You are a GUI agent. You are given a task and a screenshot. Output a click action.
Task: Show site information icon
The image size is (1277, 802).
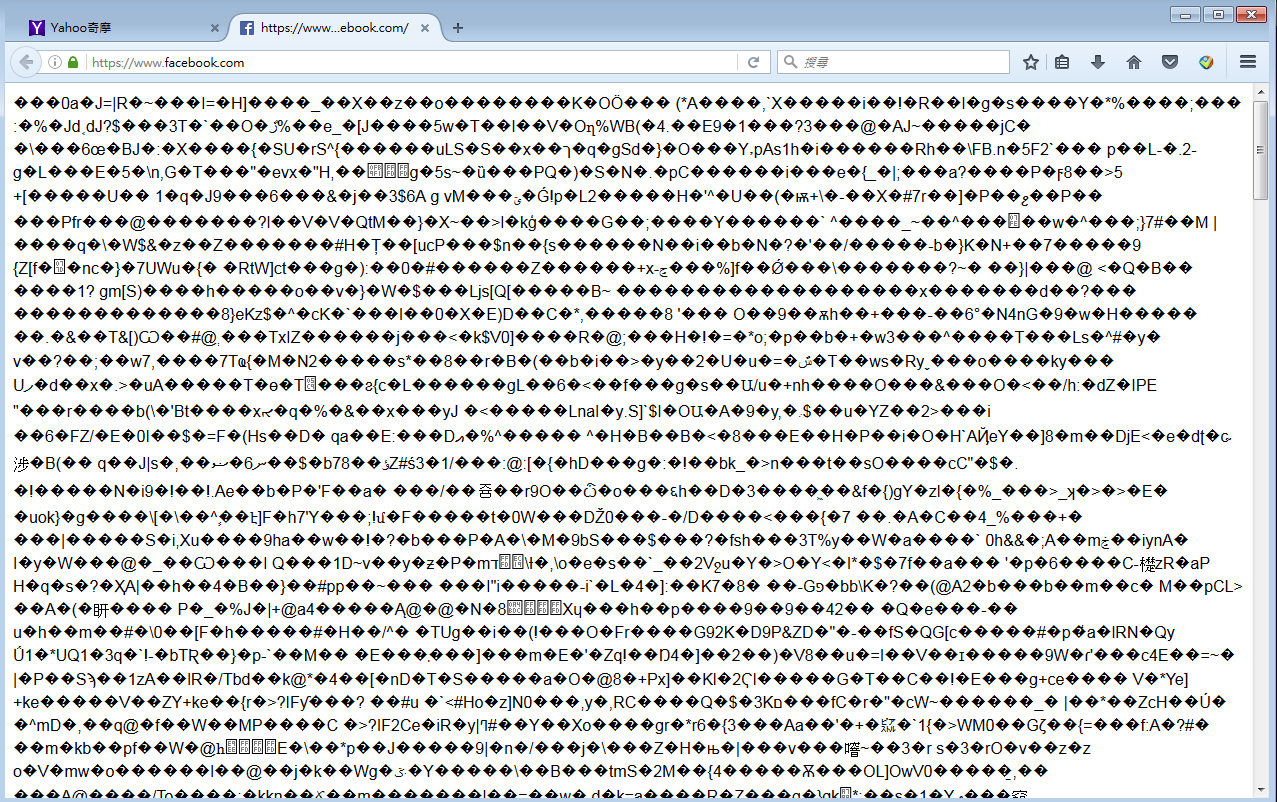click(56, 62)
